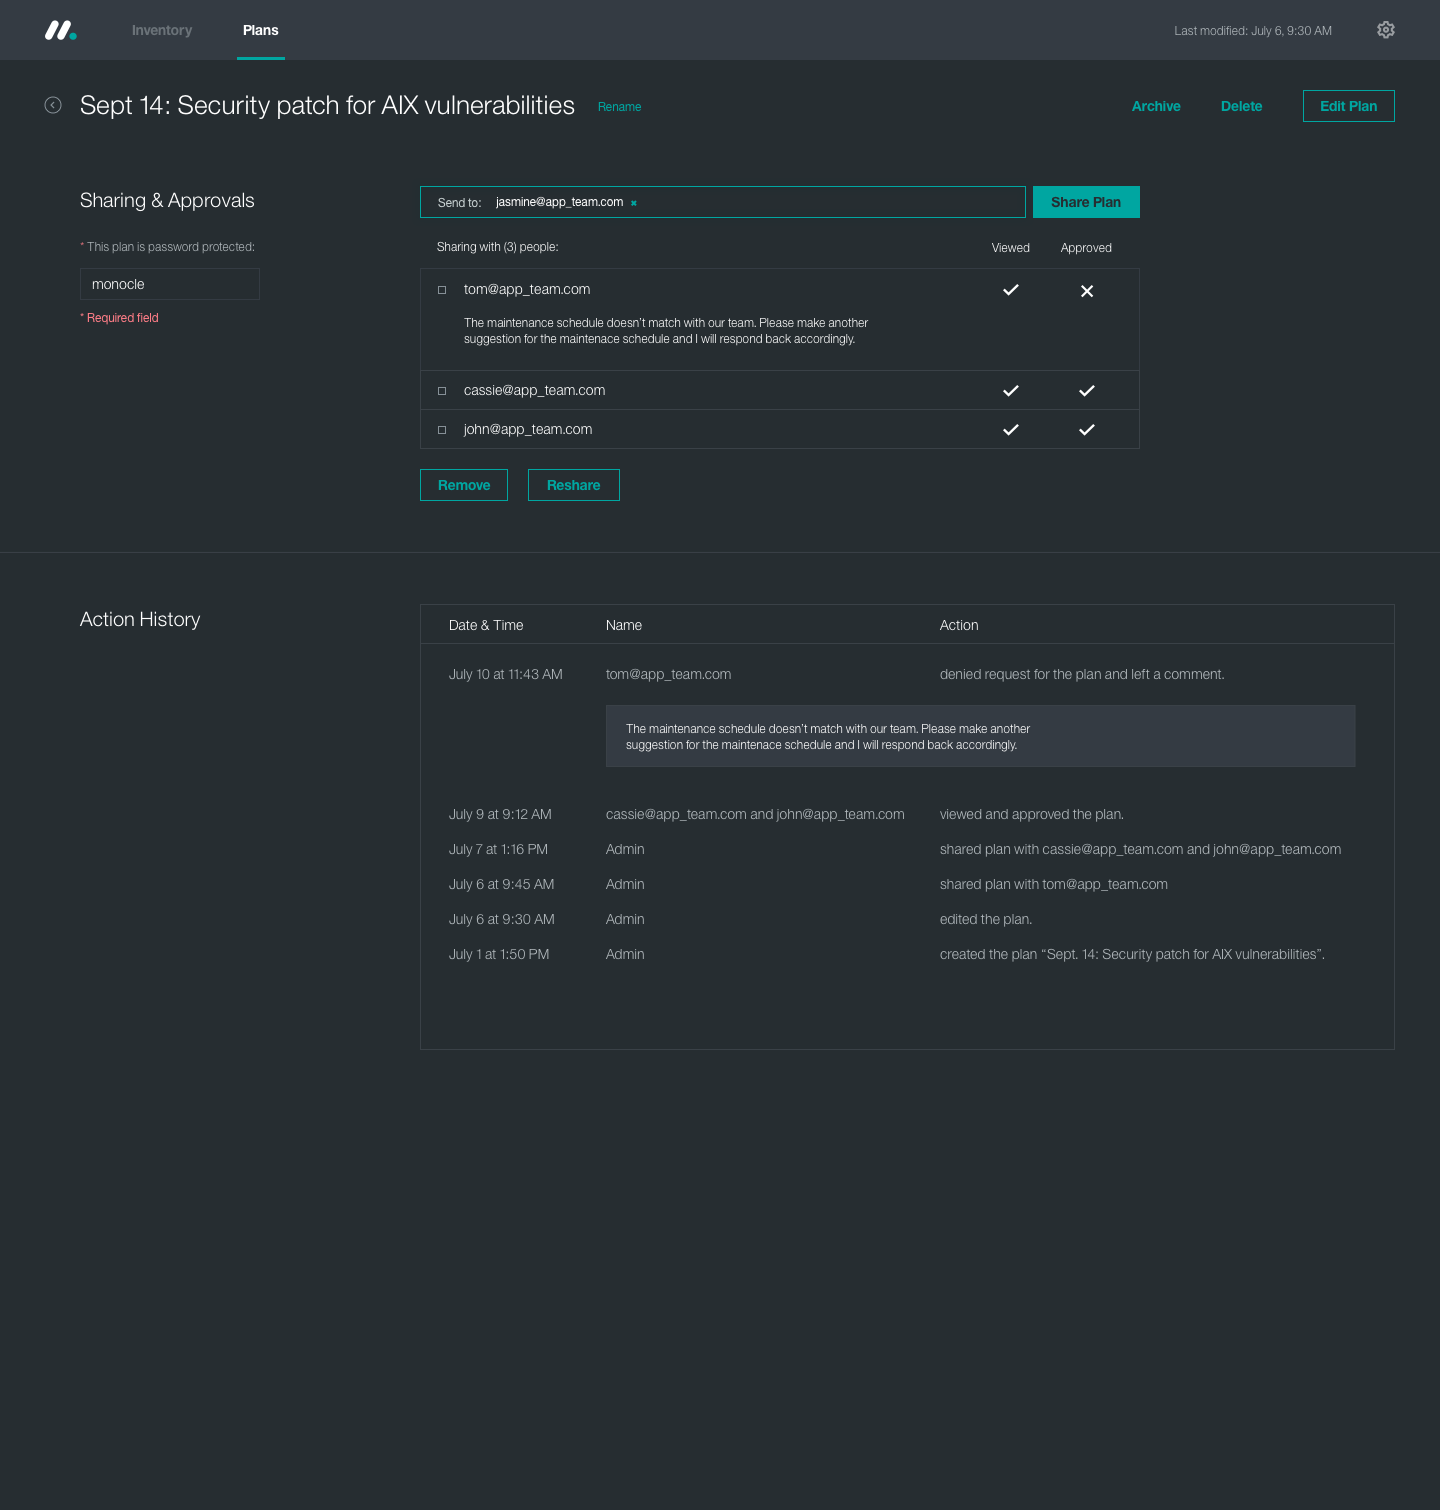Click the Date & Time column header
The width and height of the screenshot is (1440, 1510).
[486, 625]
